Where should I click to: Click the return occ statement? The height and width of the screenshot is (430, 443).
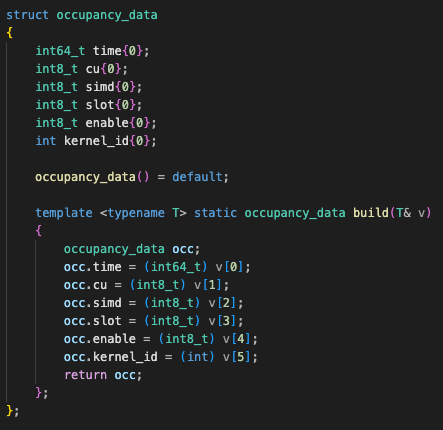[103, 375]
